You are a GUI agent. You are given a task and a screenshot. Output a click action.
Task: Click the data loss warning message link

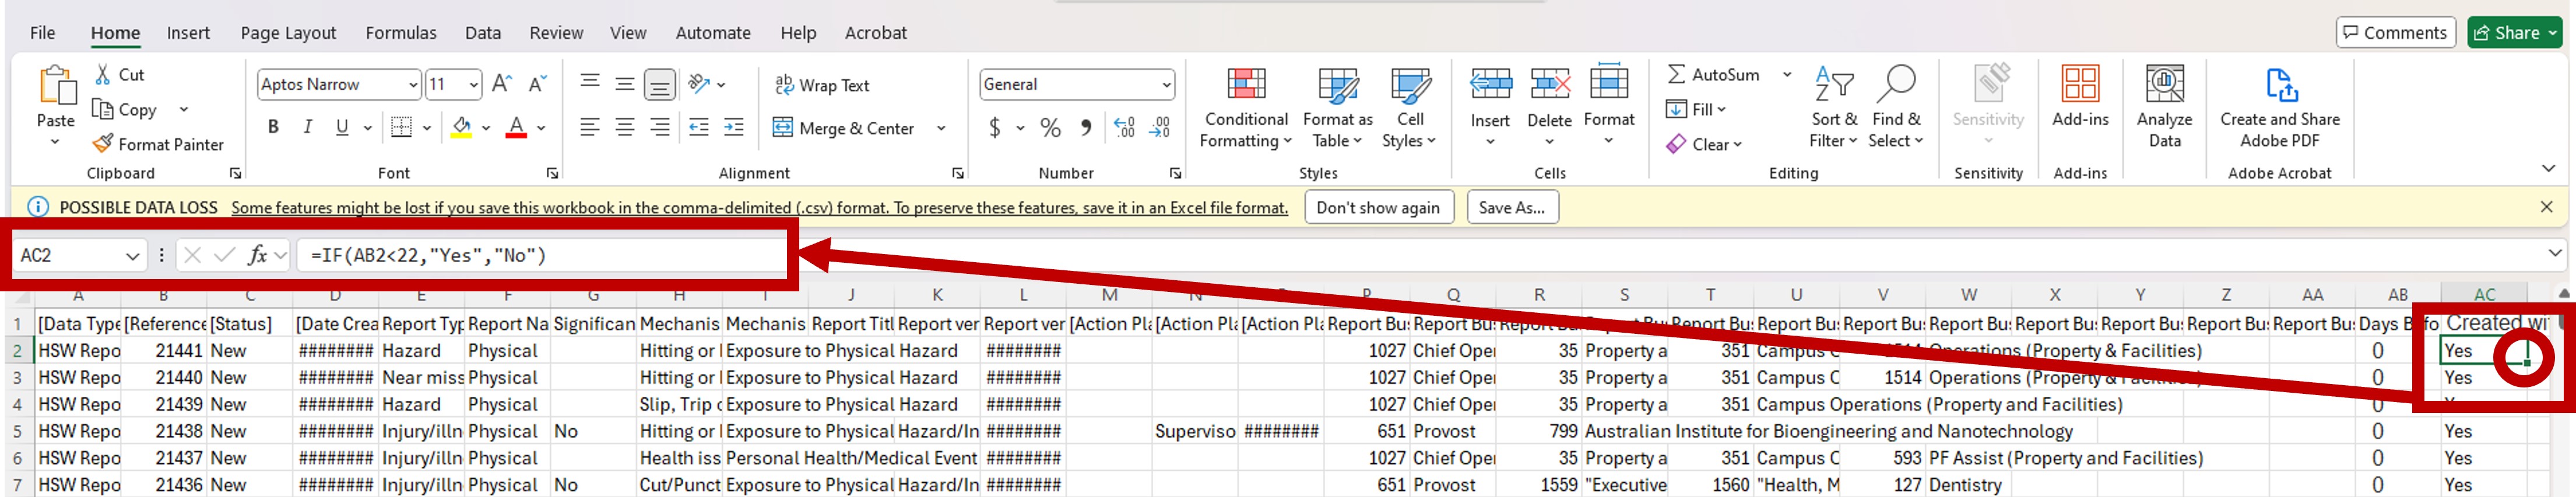click(759, 208)
